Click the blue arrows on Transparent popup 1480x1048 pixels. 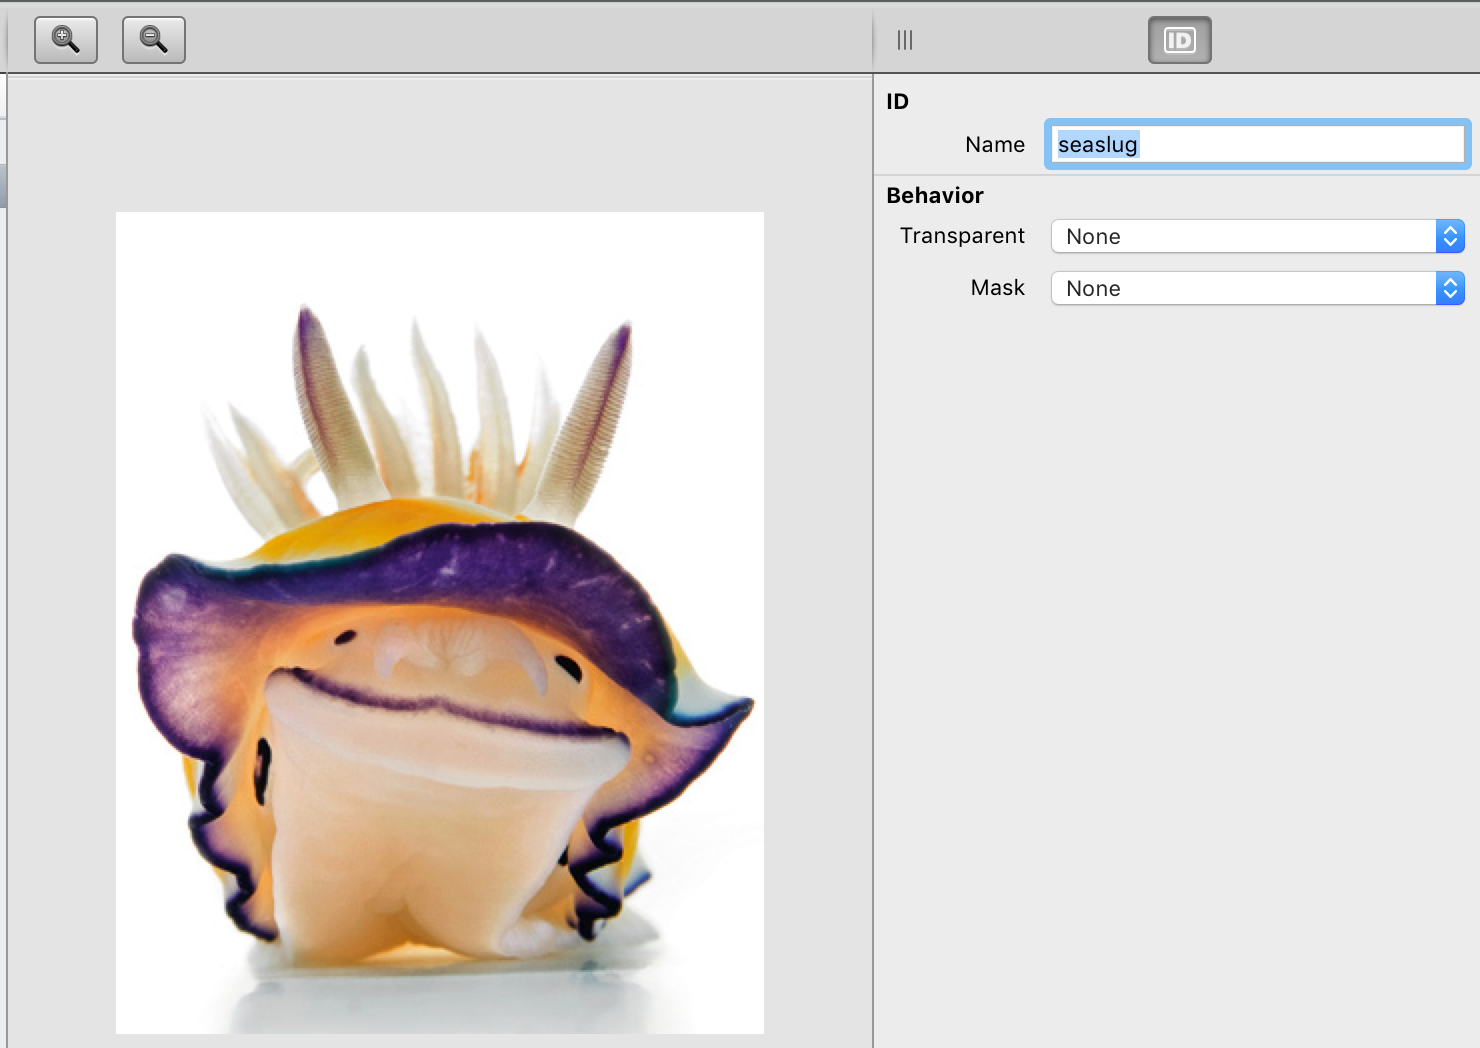1450,237
